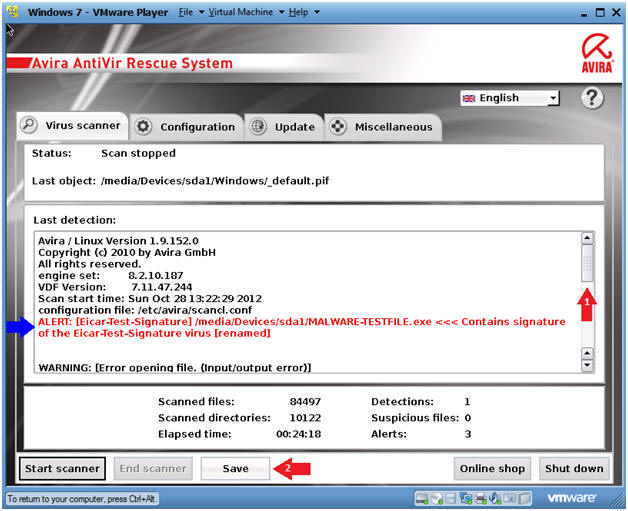Click the red ALERT Eicar-Test-Signature line
Screen dimensions: 628x511
tap(302, 328)
